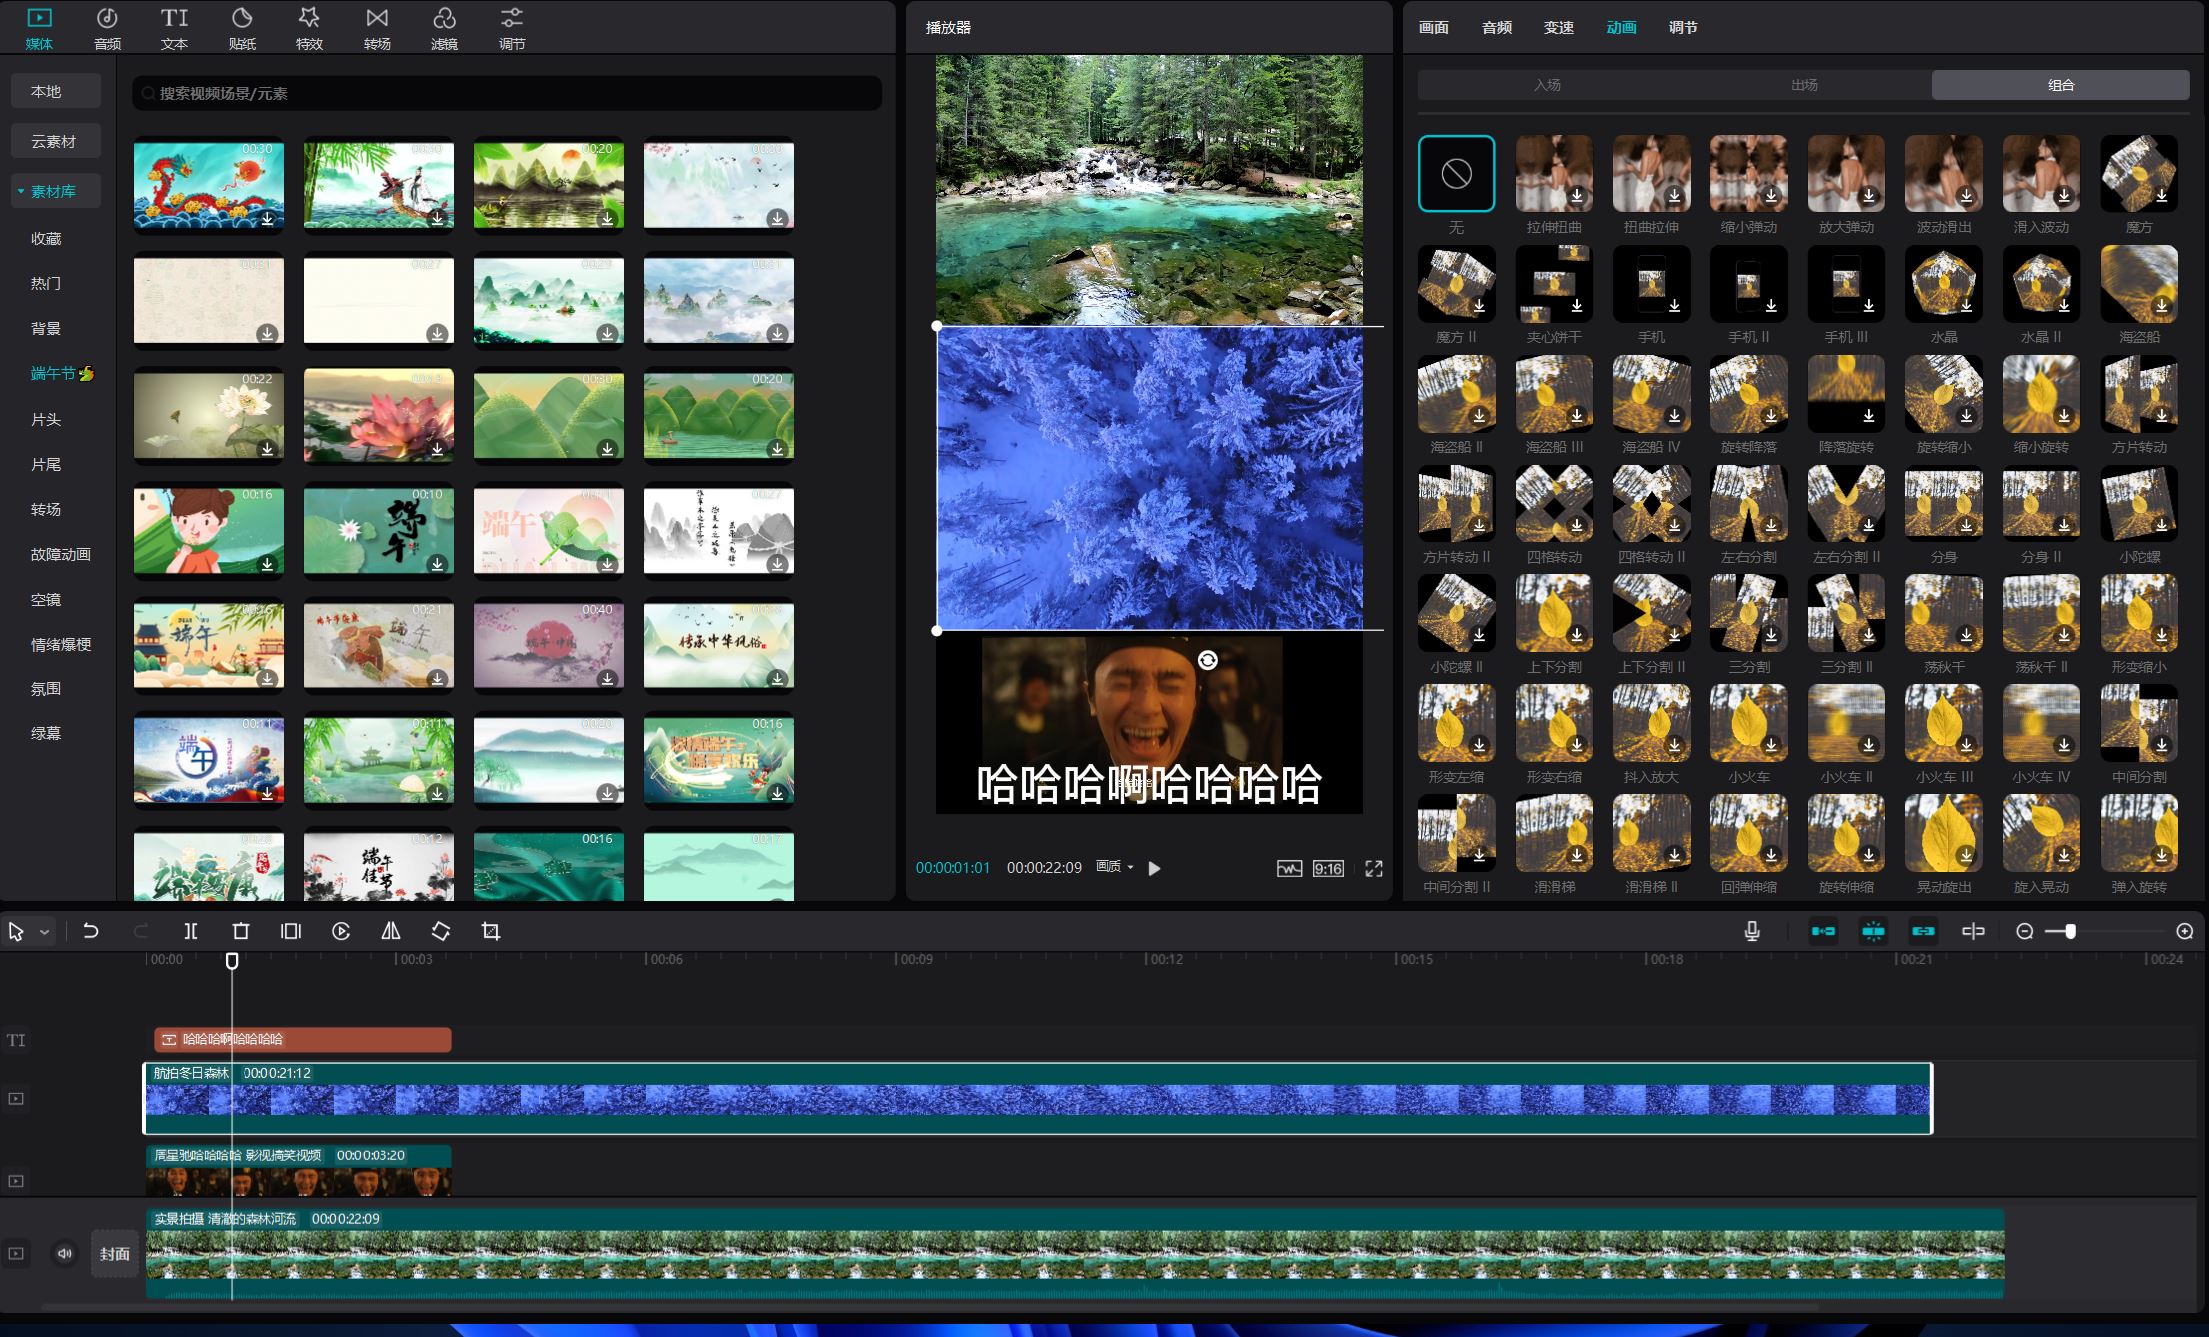
Task: Toggle the text track lock icon
Action: click(16, 1040)
